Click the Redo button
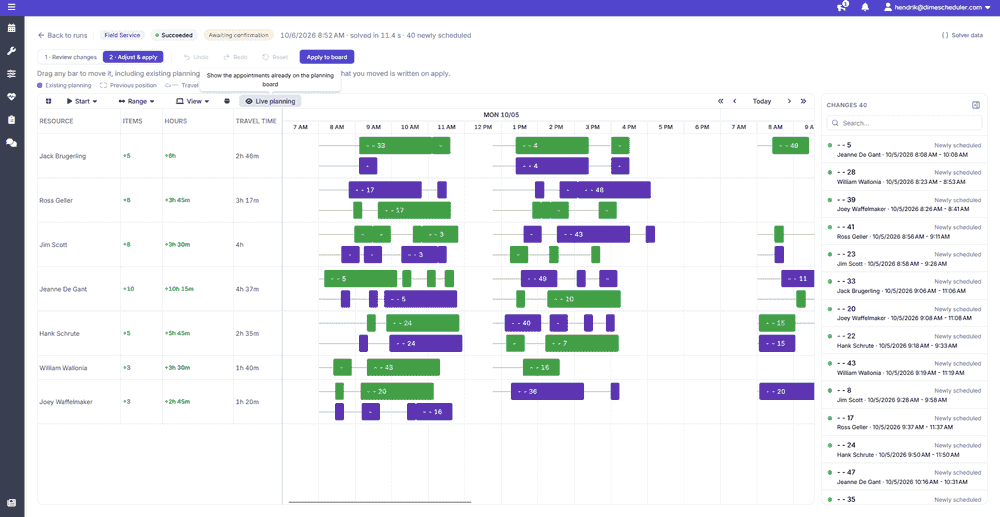1000x517 pixels. (235, 57)
